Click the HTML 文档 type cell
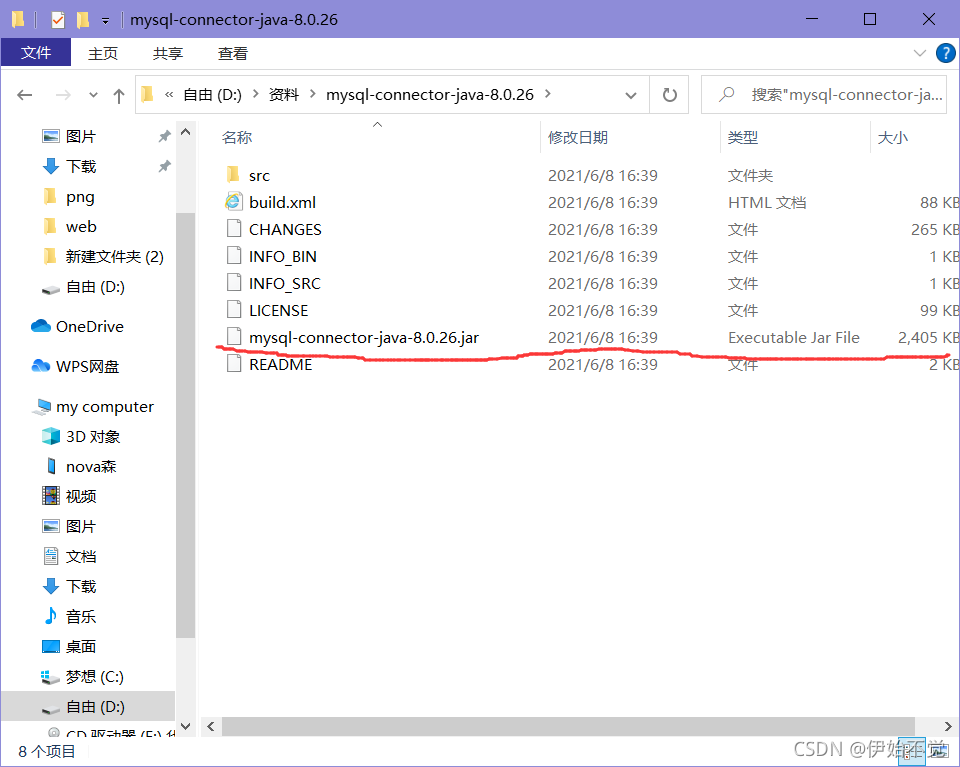This screenshot has height=767, width=960. (767, 203)
